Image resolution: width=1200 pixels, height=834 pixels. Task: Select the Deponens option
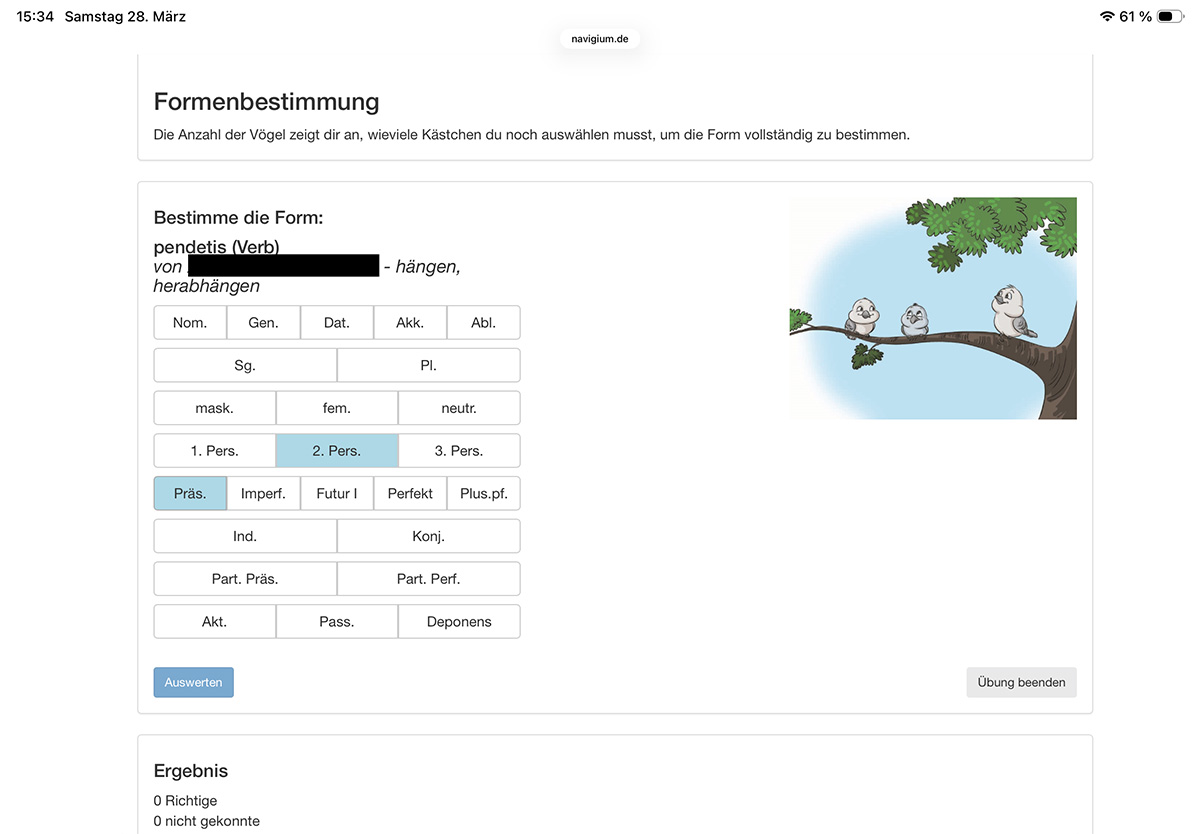click(x=459, y=622)
